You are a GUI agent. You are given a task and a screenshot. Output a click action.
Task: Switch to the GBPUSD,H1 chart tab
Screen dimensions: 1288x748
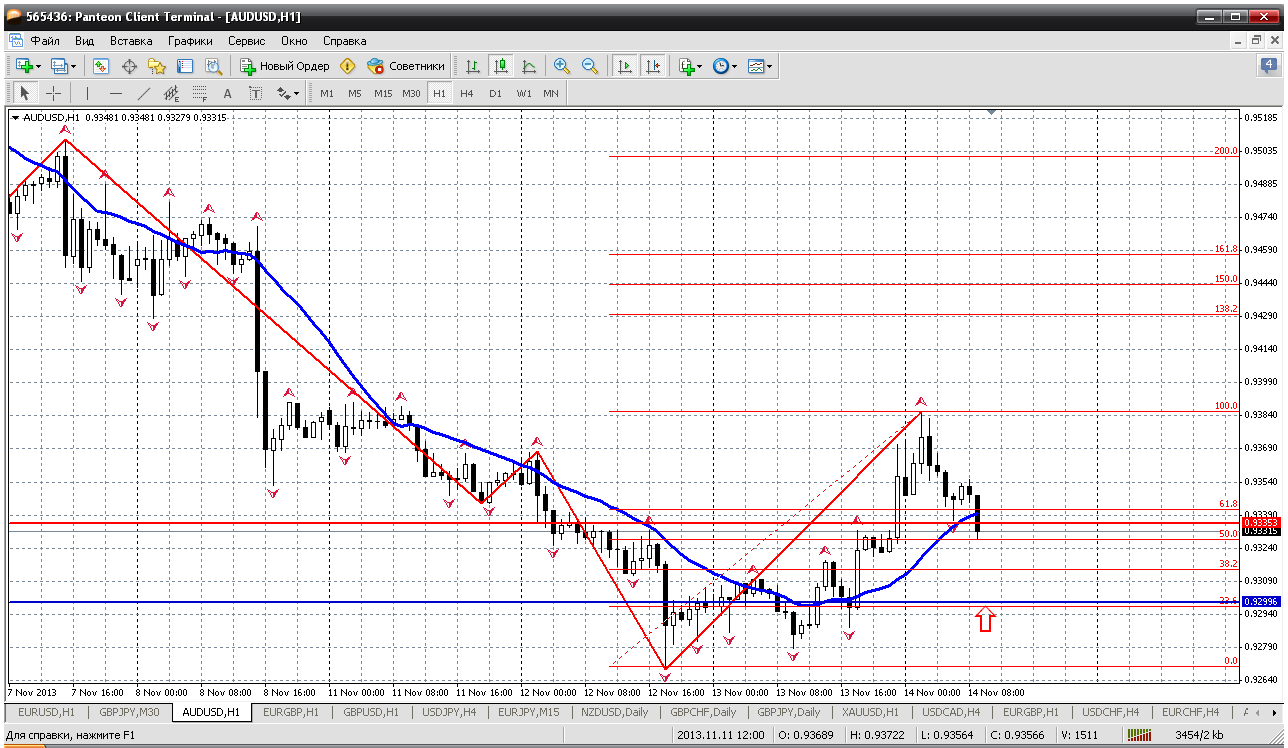click(370, 712)
